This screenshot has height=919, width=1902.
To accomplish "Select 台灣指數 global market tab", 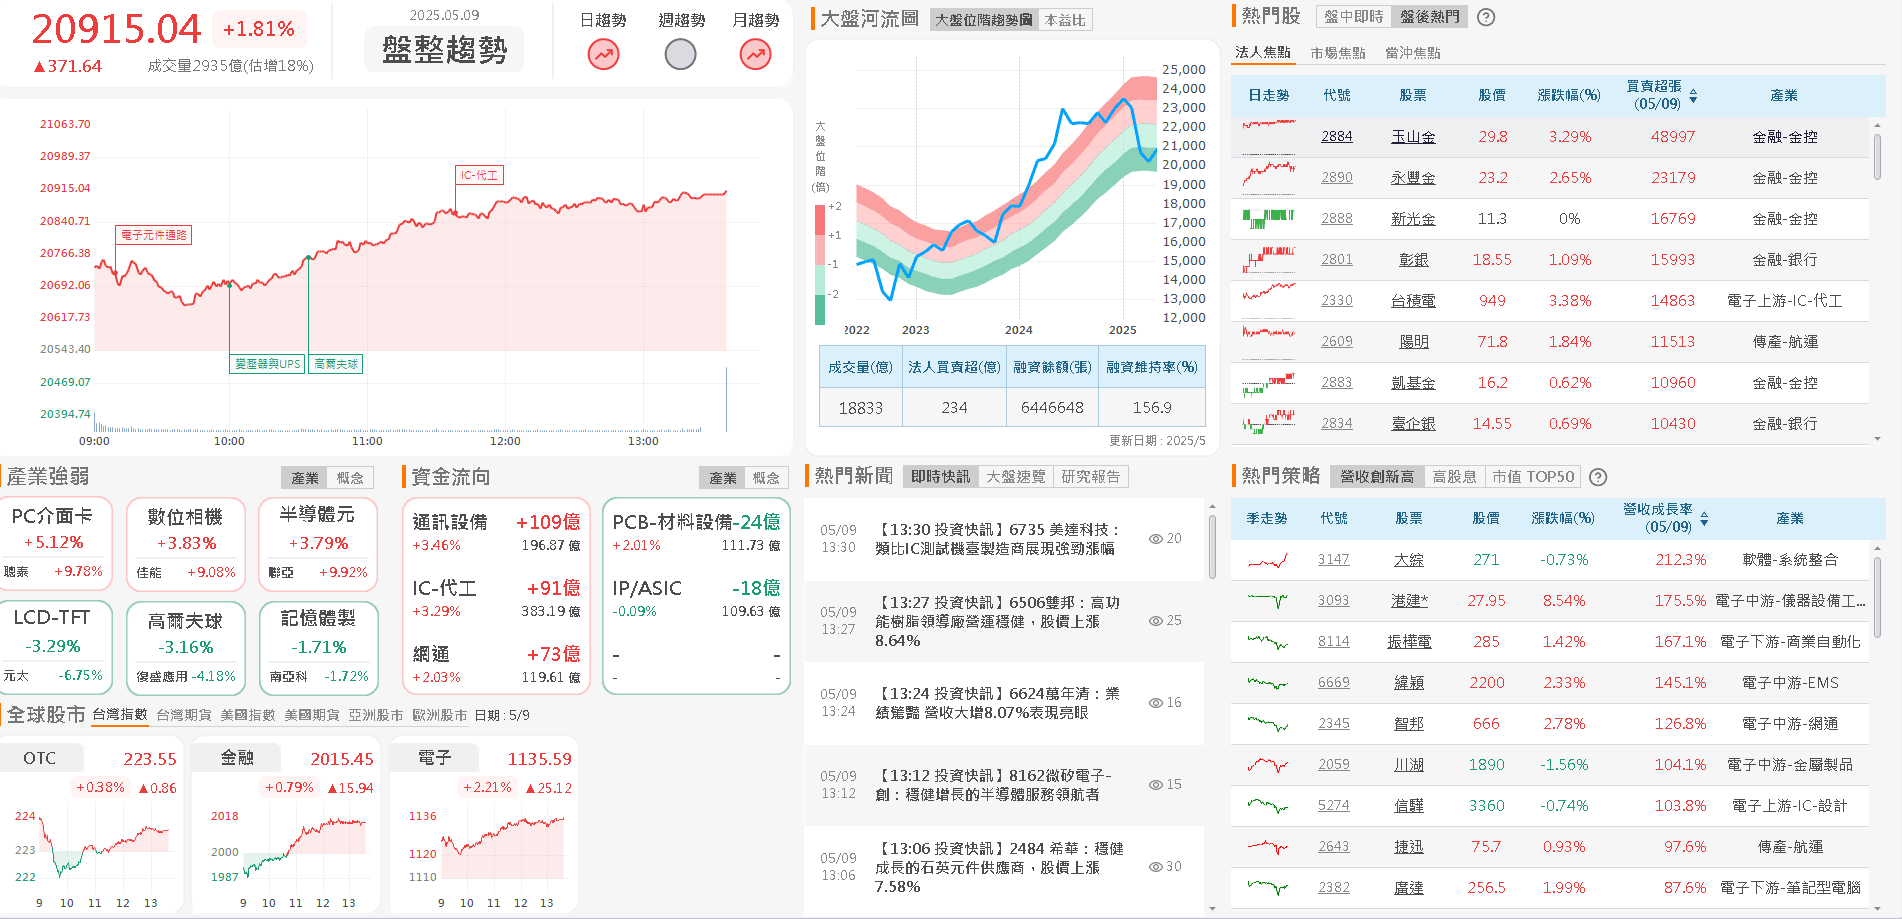I will coord(120,715).
